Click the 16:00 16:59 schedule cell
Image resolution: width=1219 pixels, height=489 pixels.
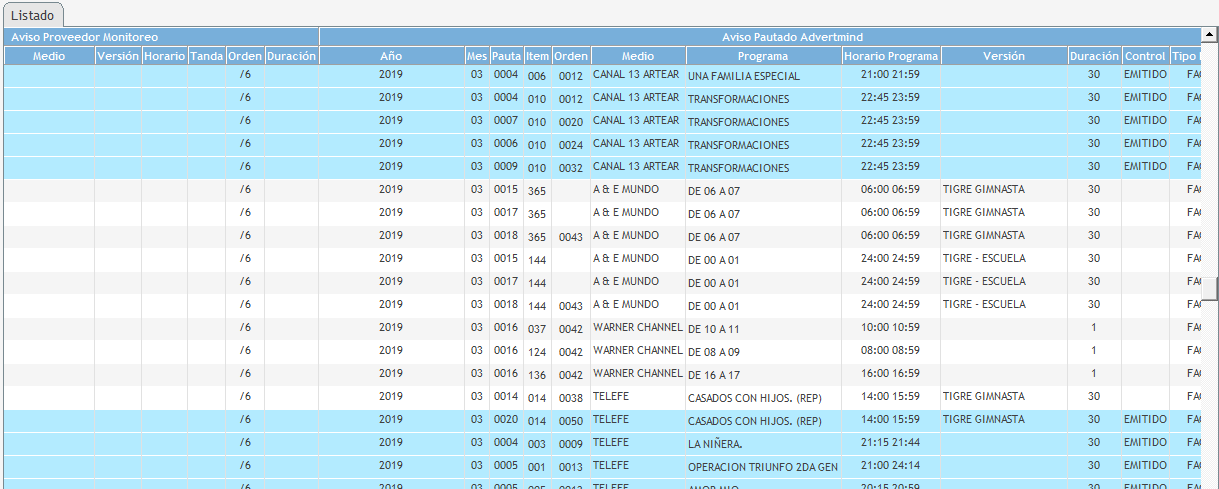click(x=890, y=374)
